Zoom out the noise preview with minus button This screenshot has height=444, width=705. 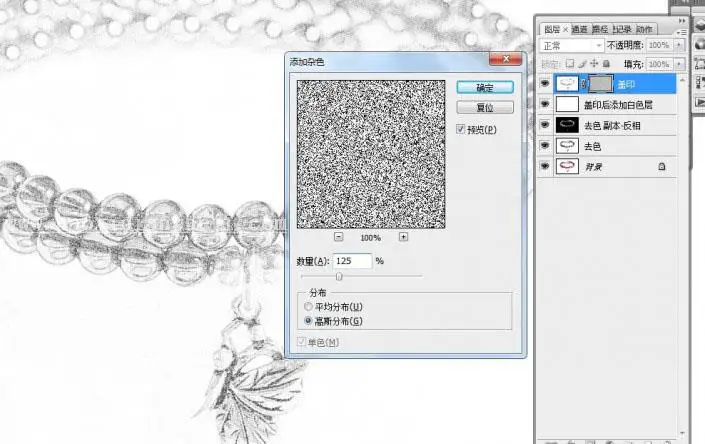(x=339, y=237)
